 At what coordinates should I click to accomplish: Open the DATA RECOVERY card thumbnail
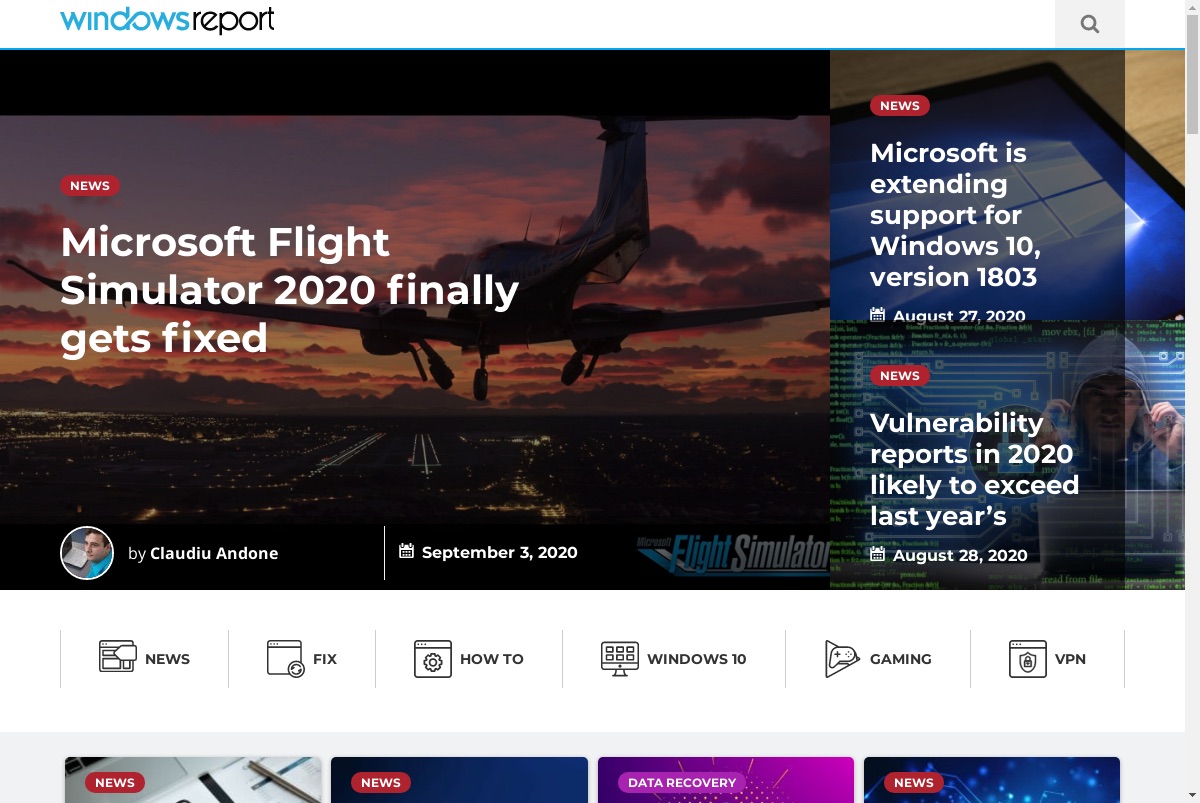[726, 780]
